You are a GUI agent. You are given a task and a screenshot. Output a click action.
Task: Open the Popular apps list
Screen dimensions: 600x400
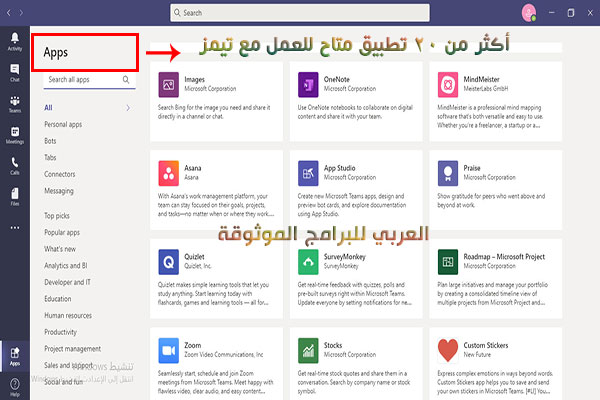click(62, 232)
